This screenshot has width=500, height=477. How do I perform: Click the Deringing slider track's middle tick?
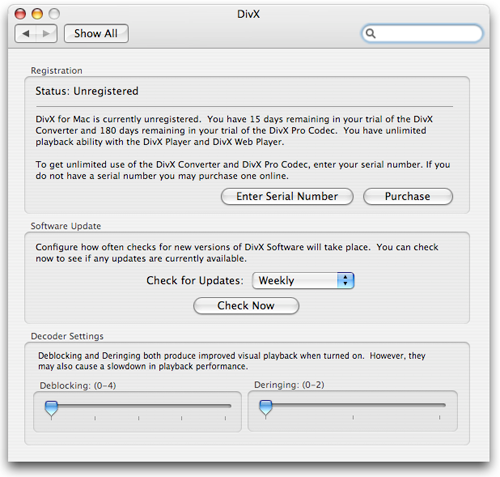(353, 417)
